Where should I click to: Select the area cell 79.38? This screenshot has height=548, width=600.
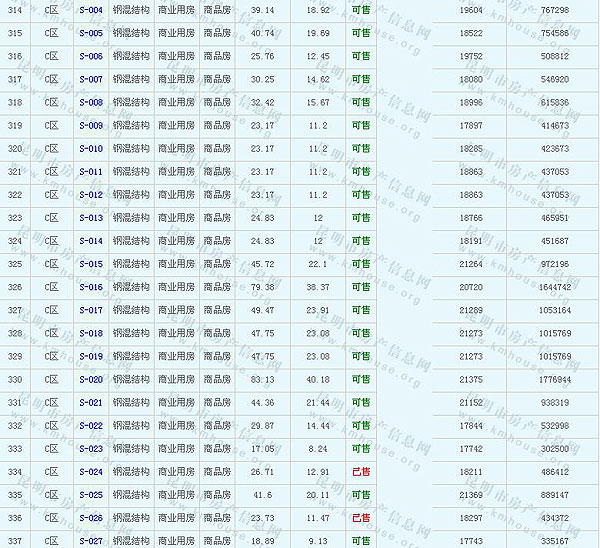tap(263, 287)
